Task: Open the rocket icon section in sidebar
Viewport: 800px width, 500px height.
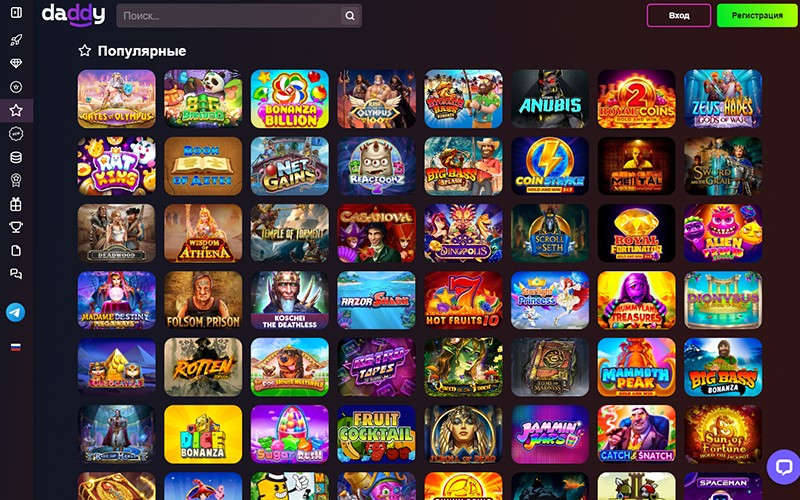Action: [16, 40]
